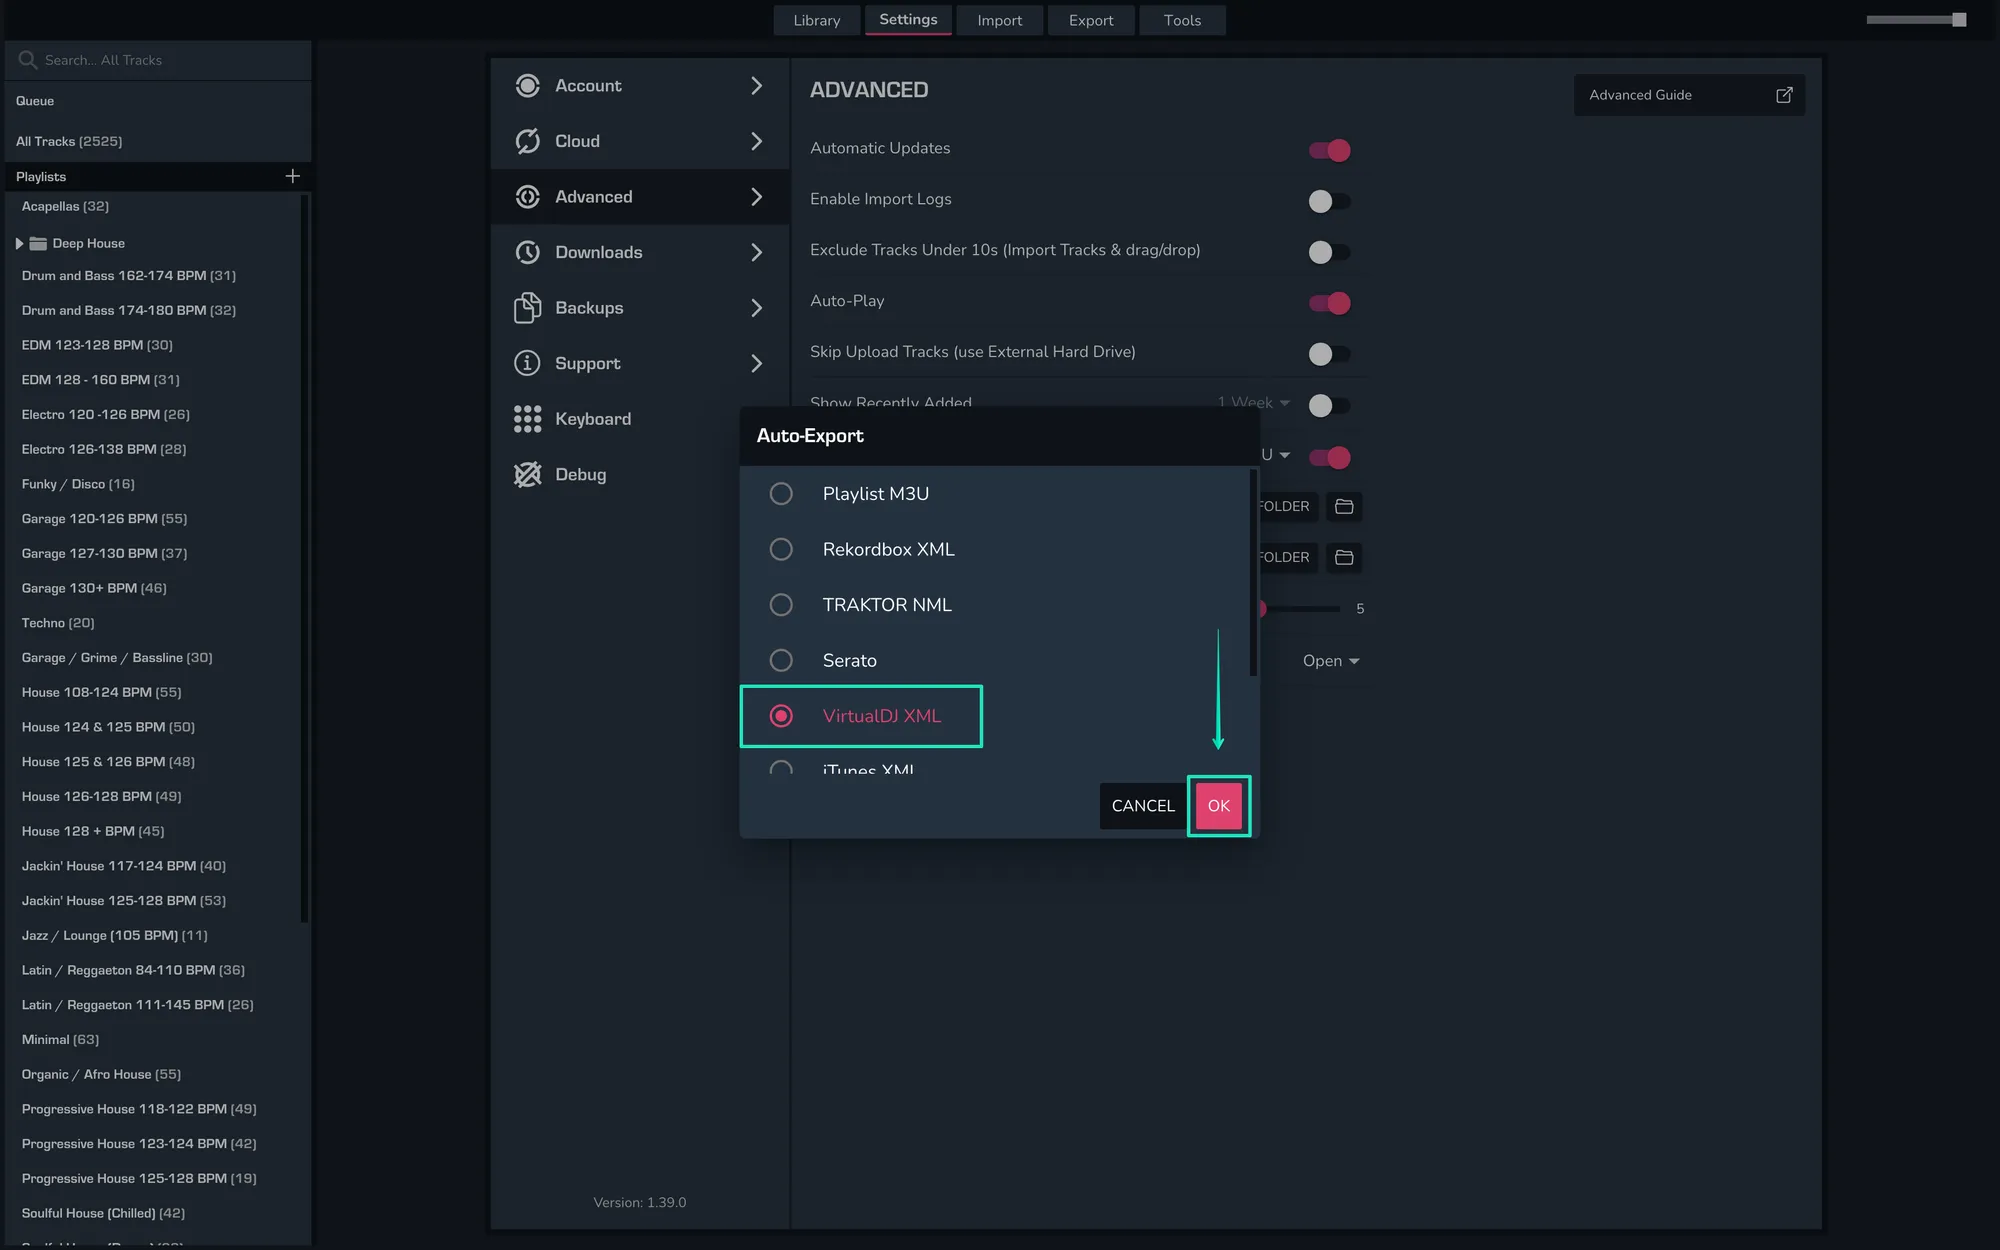Enable the Import Logs toggle

1329,201
